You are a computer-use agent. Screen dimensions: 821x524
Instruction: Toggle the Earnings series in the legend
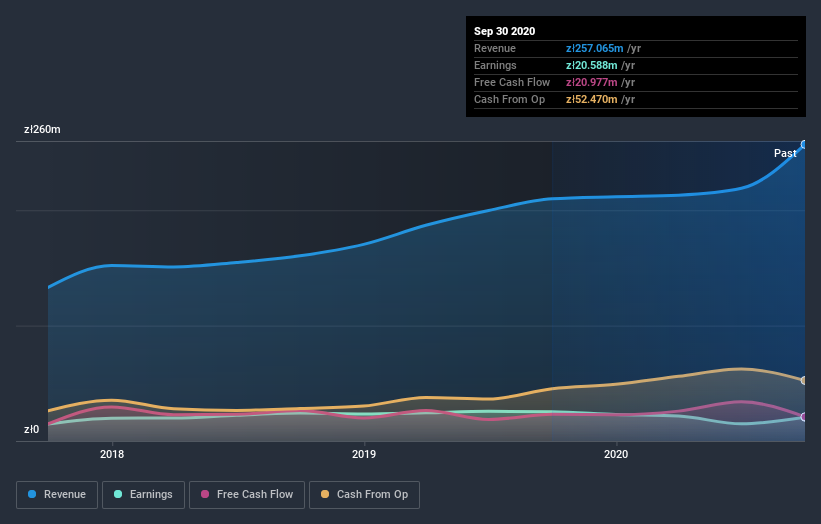[143, 495]
